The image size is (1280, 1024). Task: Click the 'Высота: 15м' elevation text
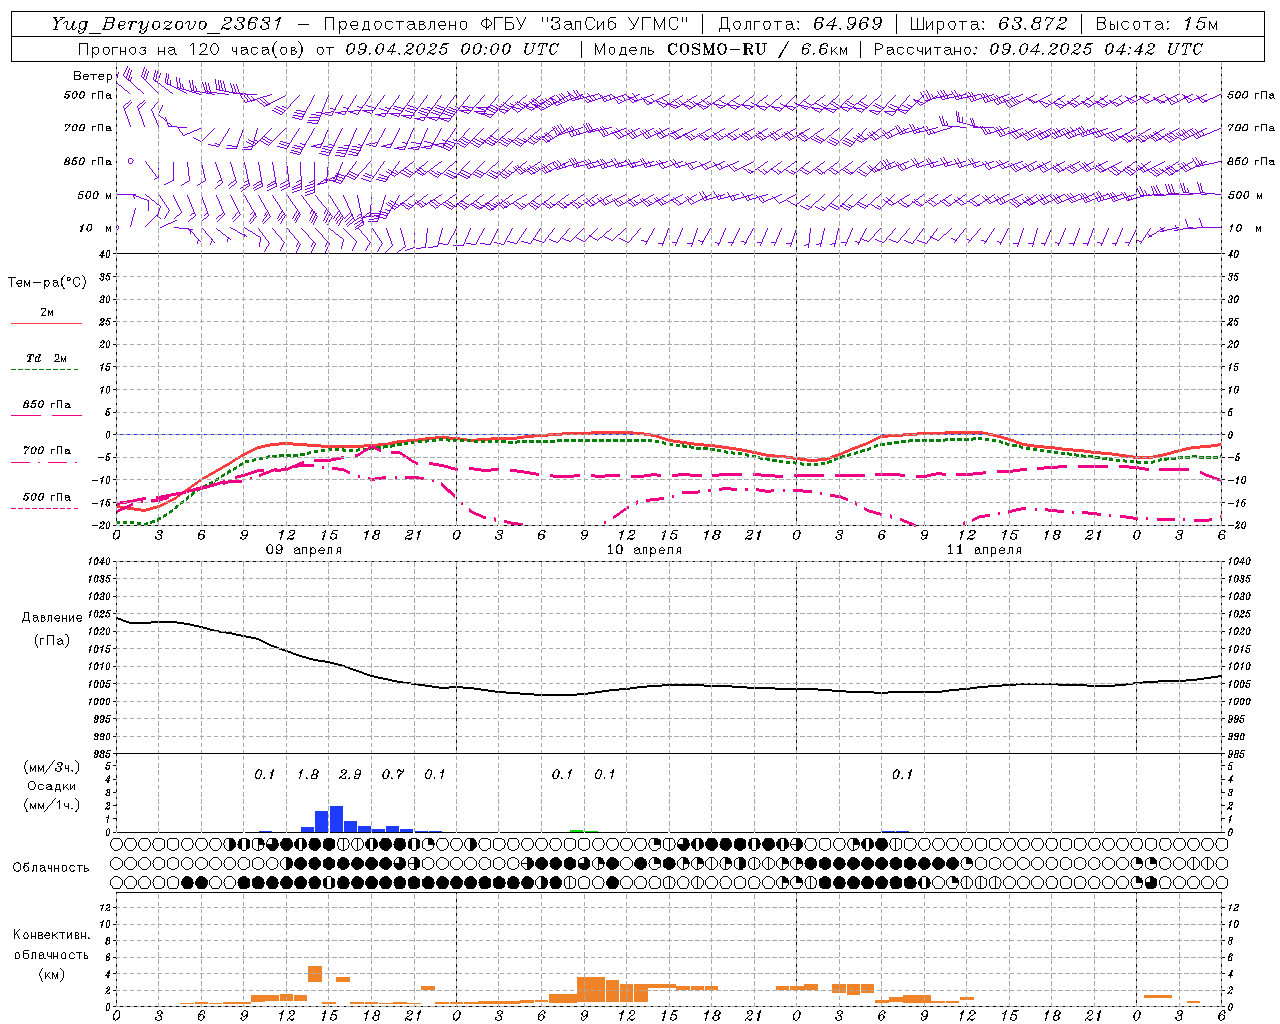[1157, 24]
